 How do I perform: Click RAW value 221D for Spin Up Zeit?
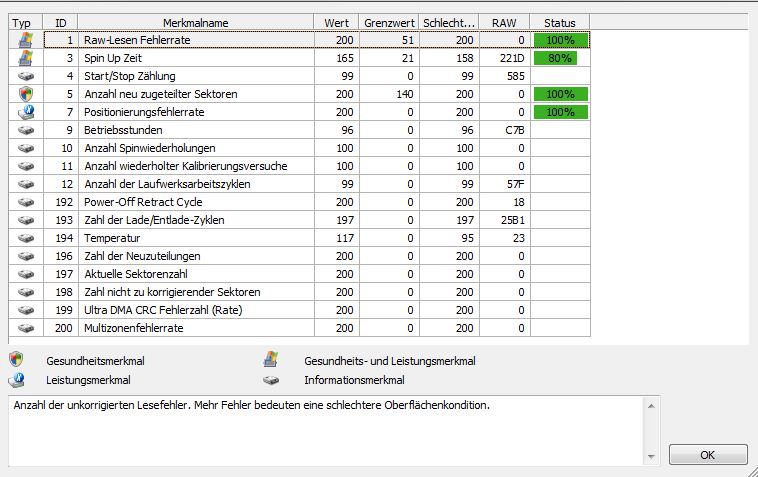coord(512,58)
